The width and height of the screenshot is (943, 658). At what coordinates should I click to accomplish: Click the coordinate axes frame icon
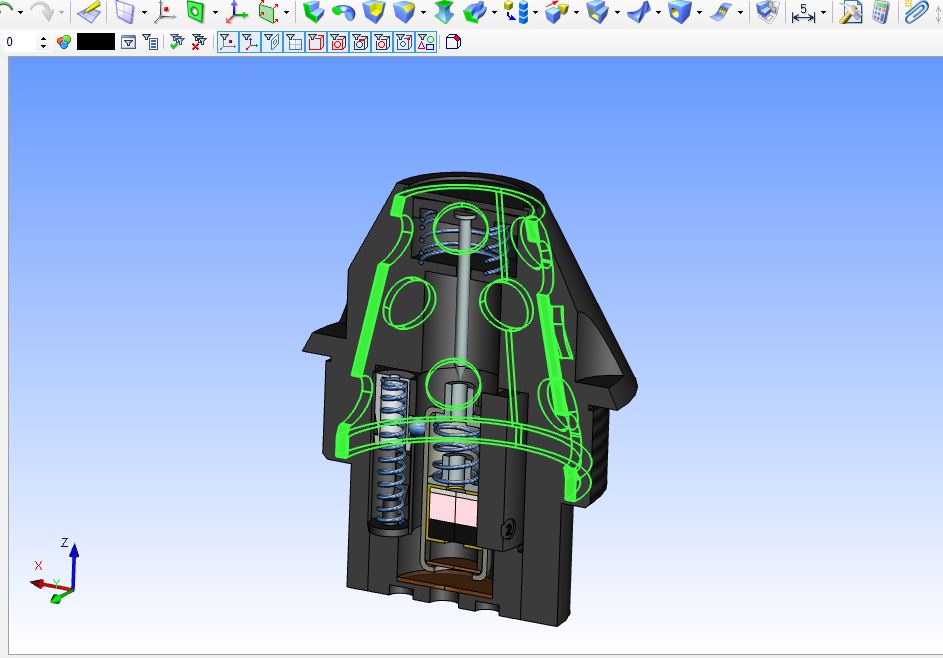coord(237,12)
